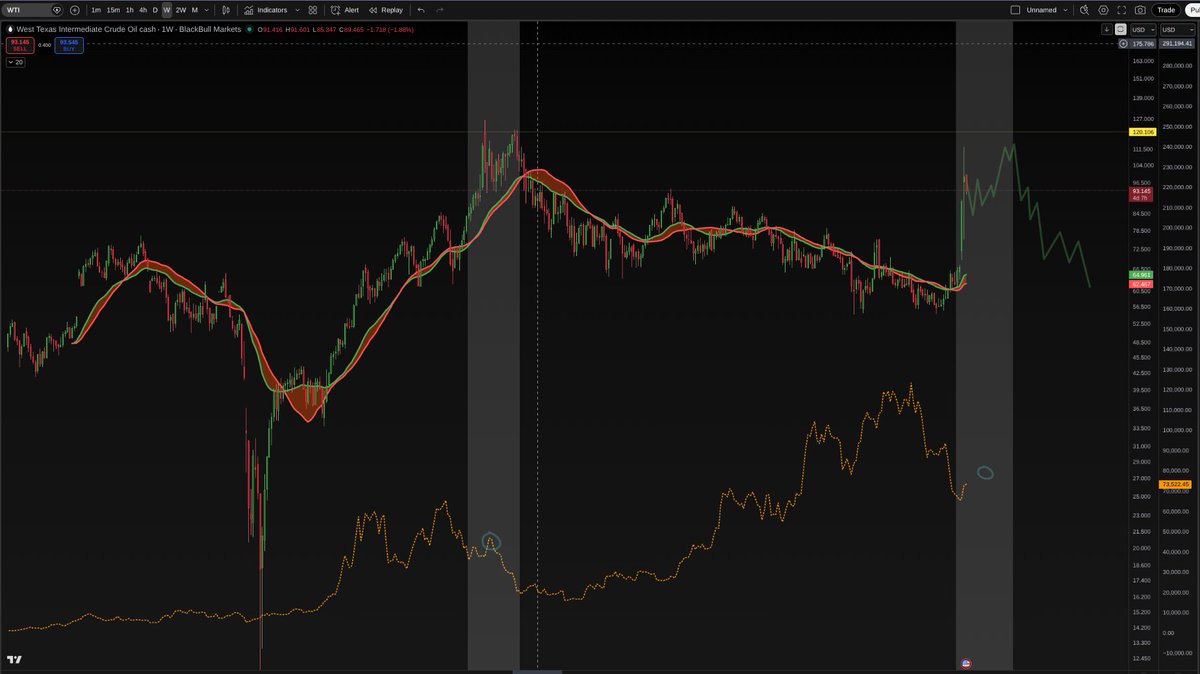Click the layout square icon beside Unnamed
The height and width of the screenshot is (674, 1200).
pyautogui.click(x=1016, y=10)
